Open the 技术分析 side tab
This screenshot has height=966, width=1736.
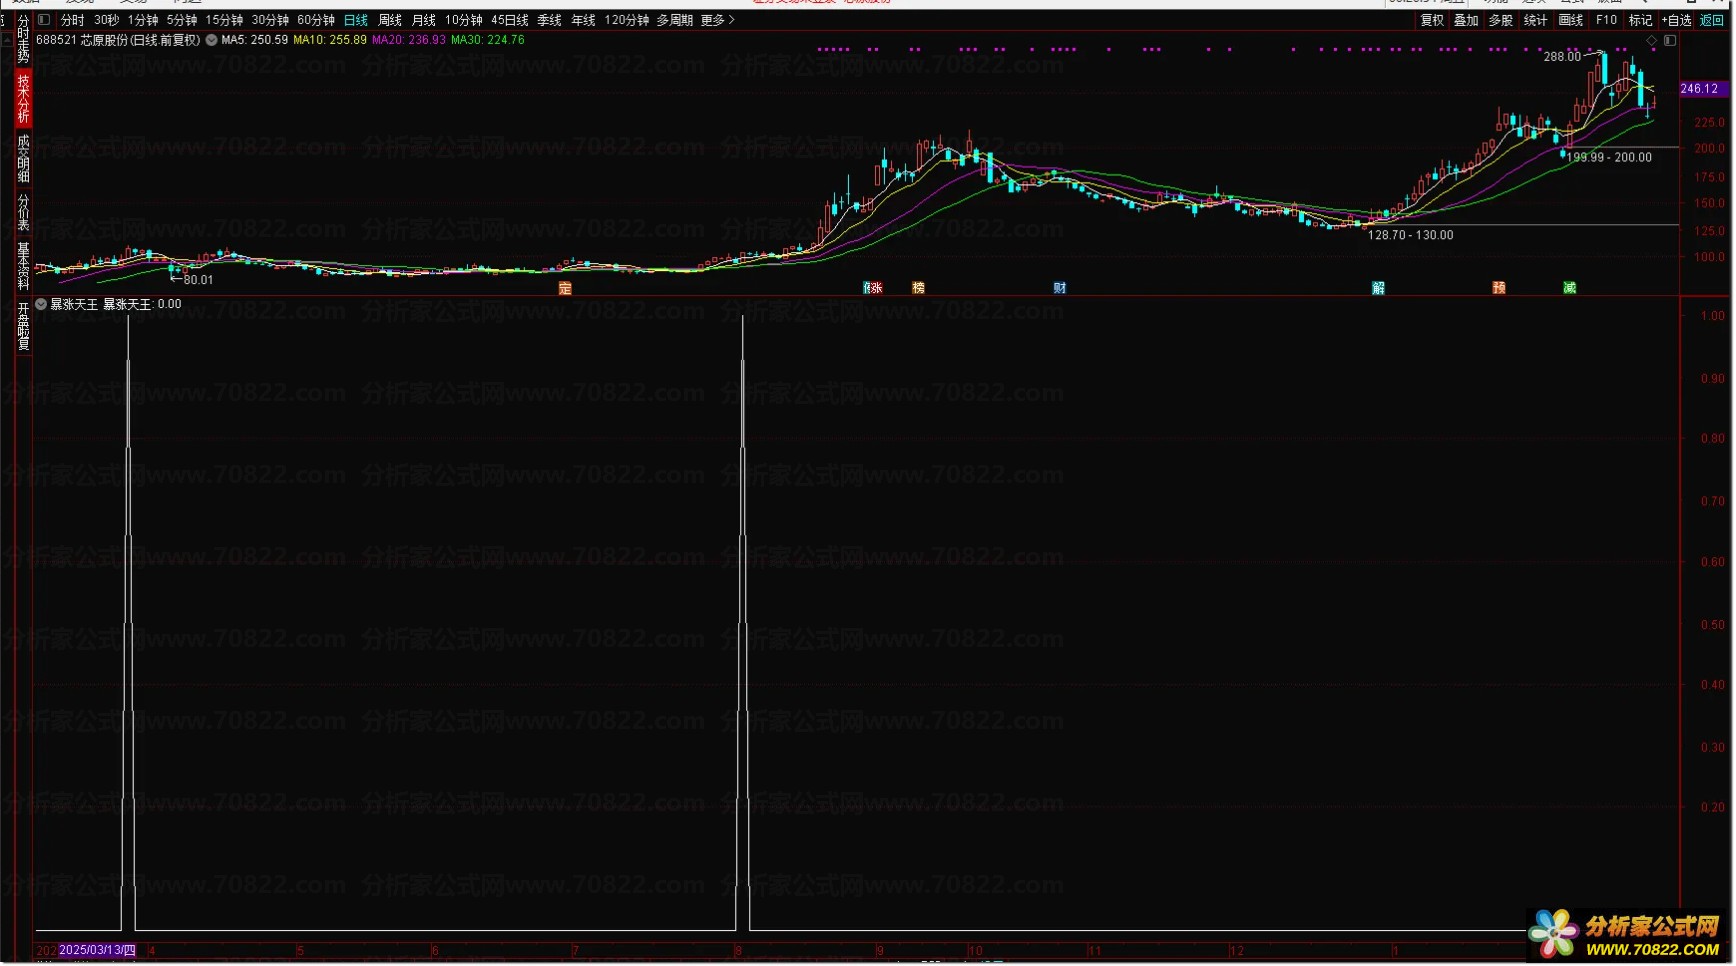tap(23, 98)
